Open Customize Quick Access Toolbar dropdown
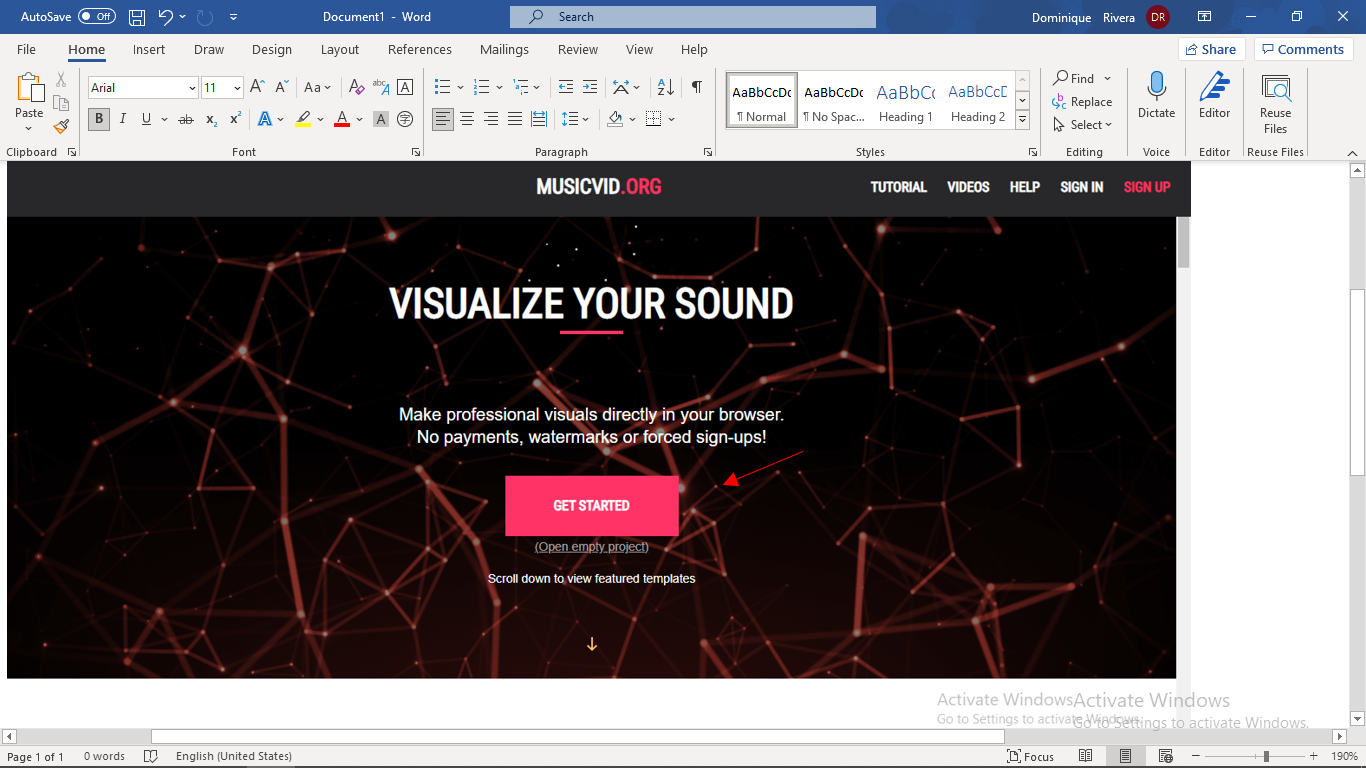The height and width of the screenshot is (768, 1366). 233,17
